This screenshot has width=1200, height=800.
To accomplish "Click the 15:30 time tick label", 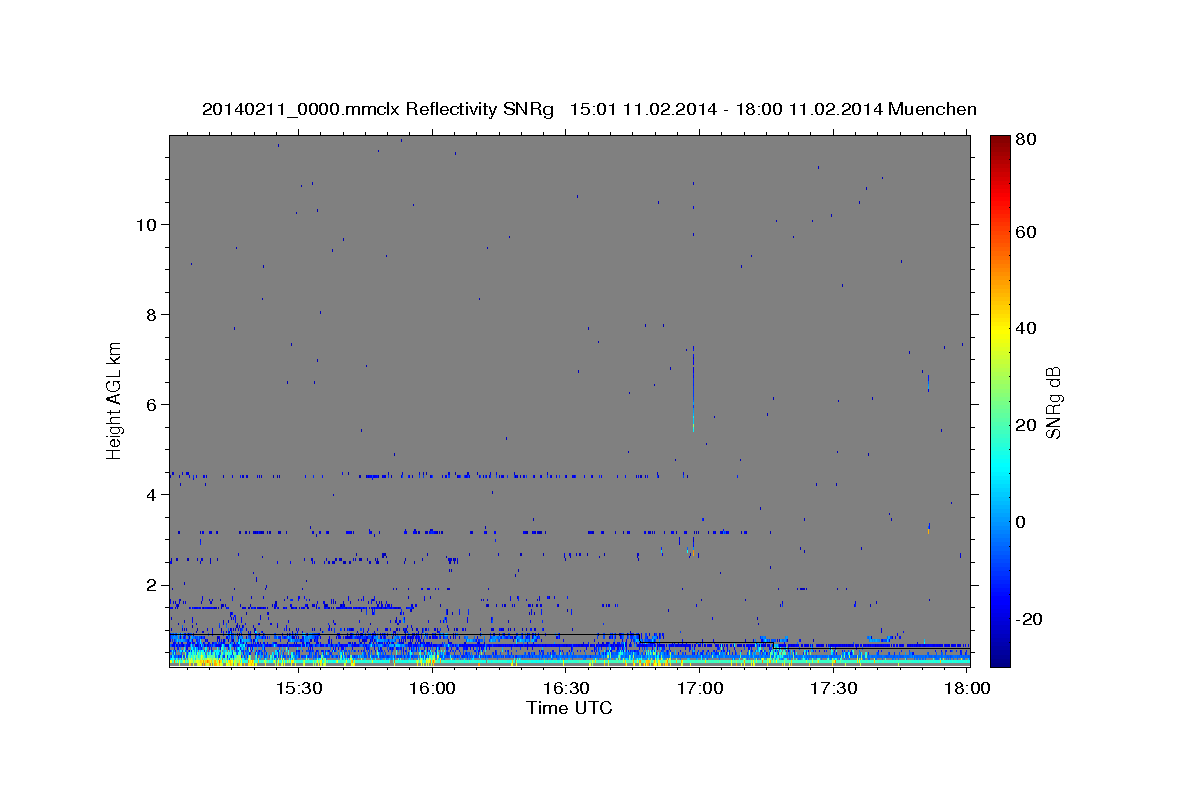I will [298, 688].
